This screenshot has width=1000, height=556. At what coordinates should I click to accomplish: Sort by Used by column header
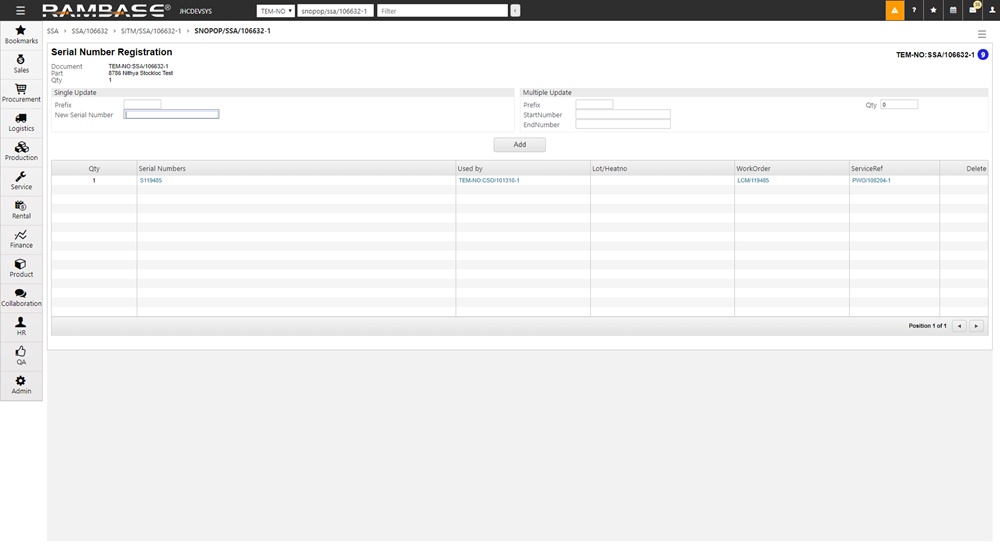click(523, 168)
